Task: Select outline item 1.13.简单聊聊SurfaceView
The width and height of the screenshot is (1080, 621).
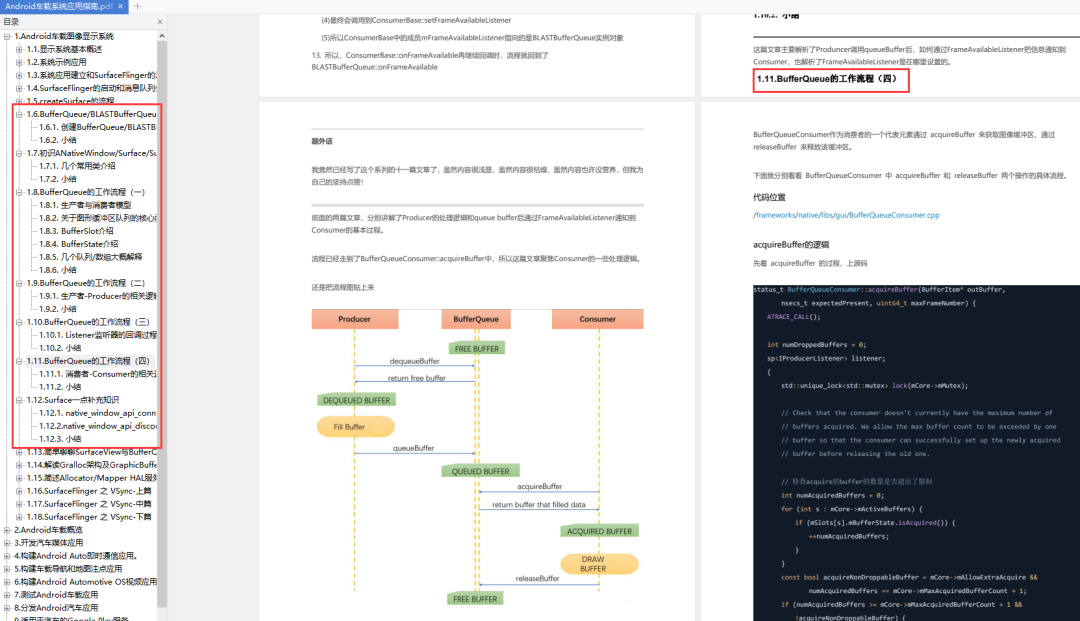Action: (x=91, y=452)
